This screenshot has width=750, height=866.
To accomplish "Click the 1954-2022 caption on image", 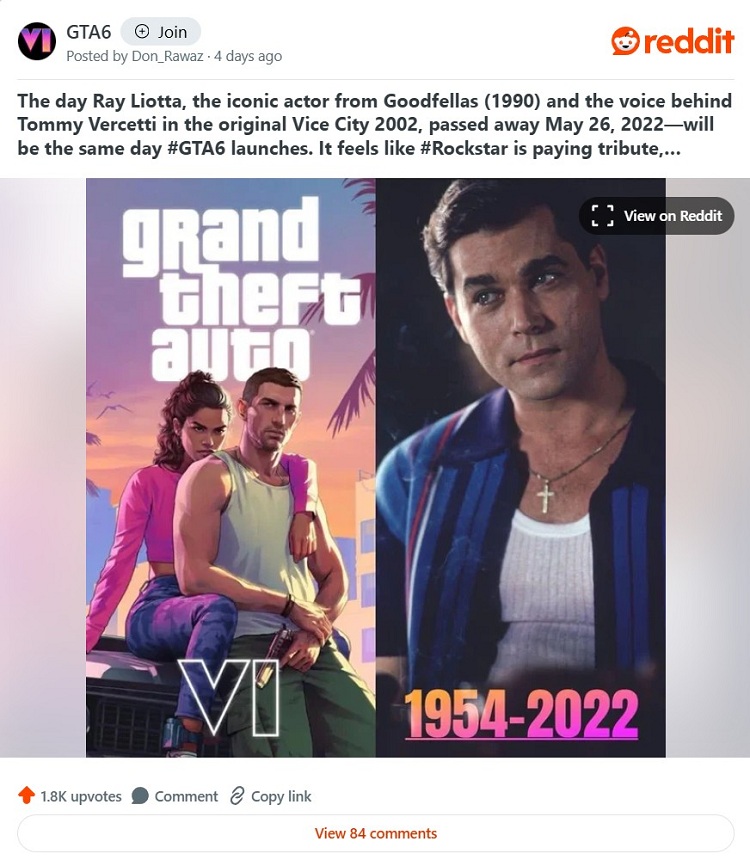I will click(x=522, y=714).
